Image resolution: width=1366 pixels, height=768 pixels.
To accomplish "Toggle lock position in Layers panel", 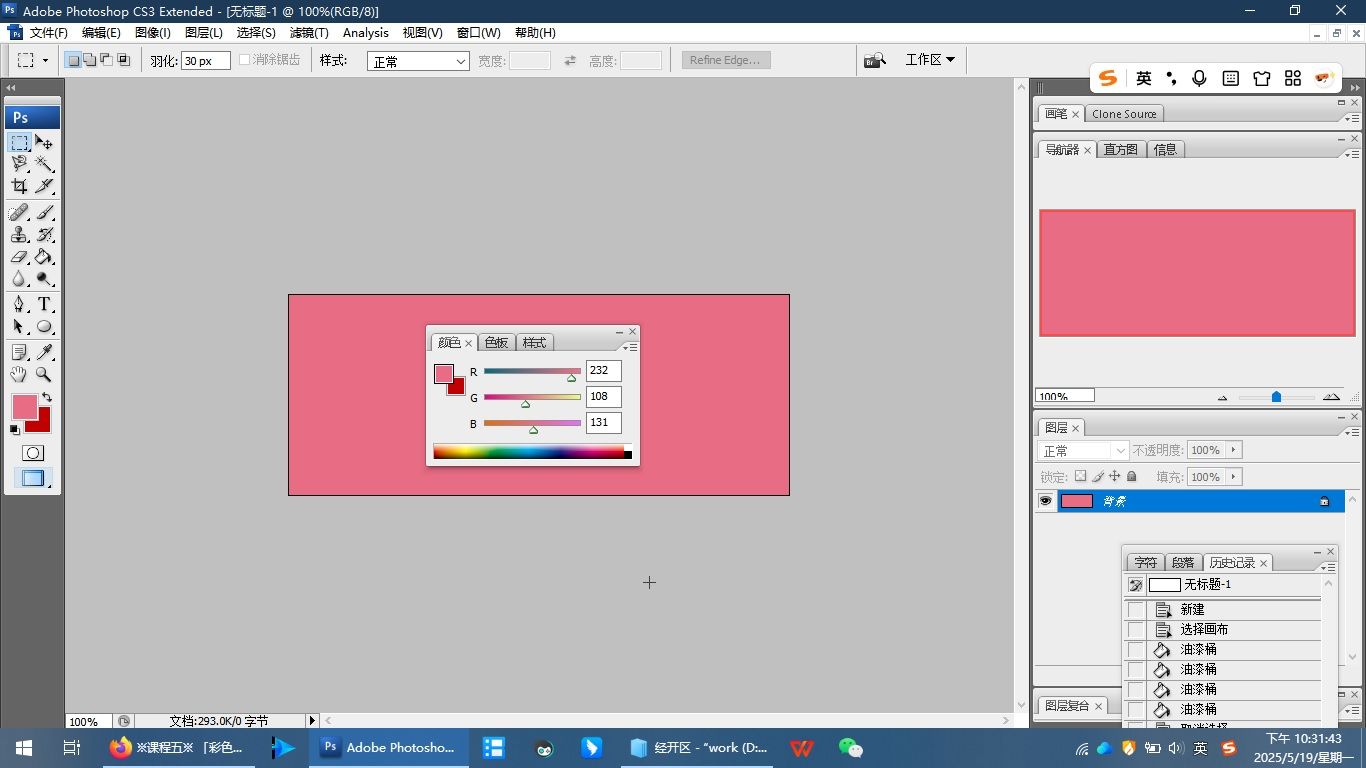I will click(1115, 477).
